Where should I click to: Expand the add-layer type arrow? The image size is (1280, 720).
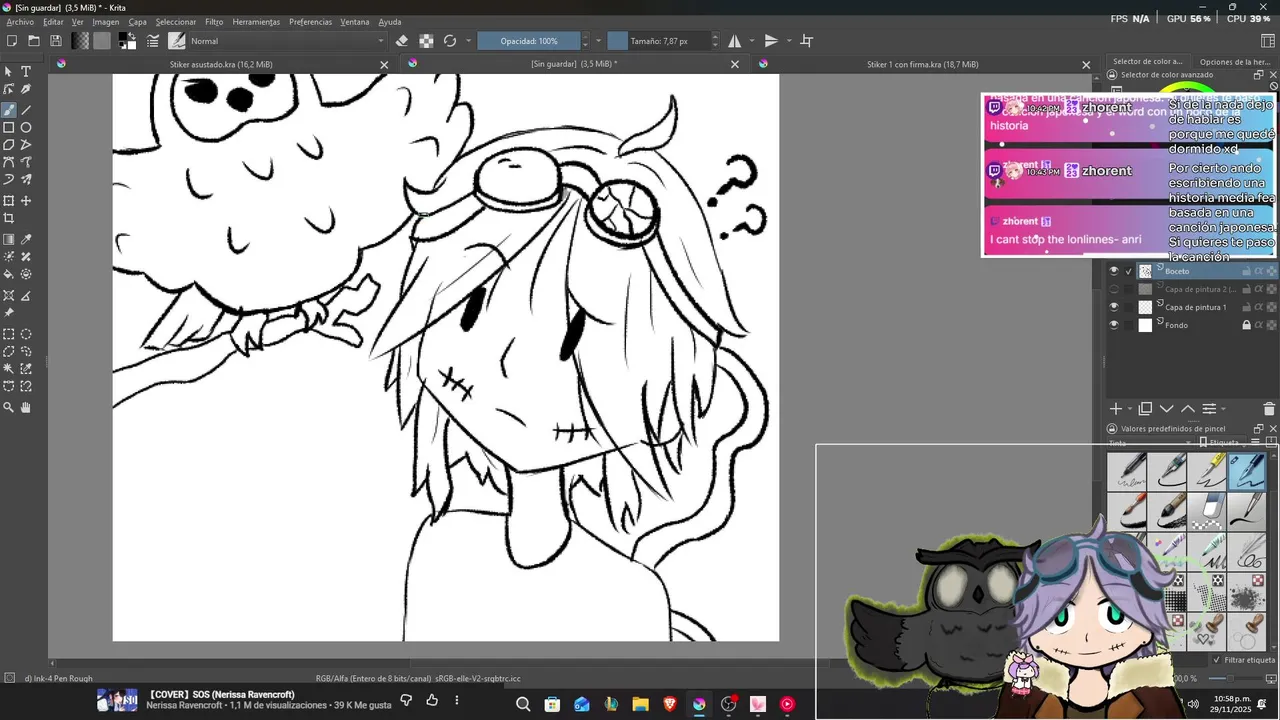point(1130,409)
